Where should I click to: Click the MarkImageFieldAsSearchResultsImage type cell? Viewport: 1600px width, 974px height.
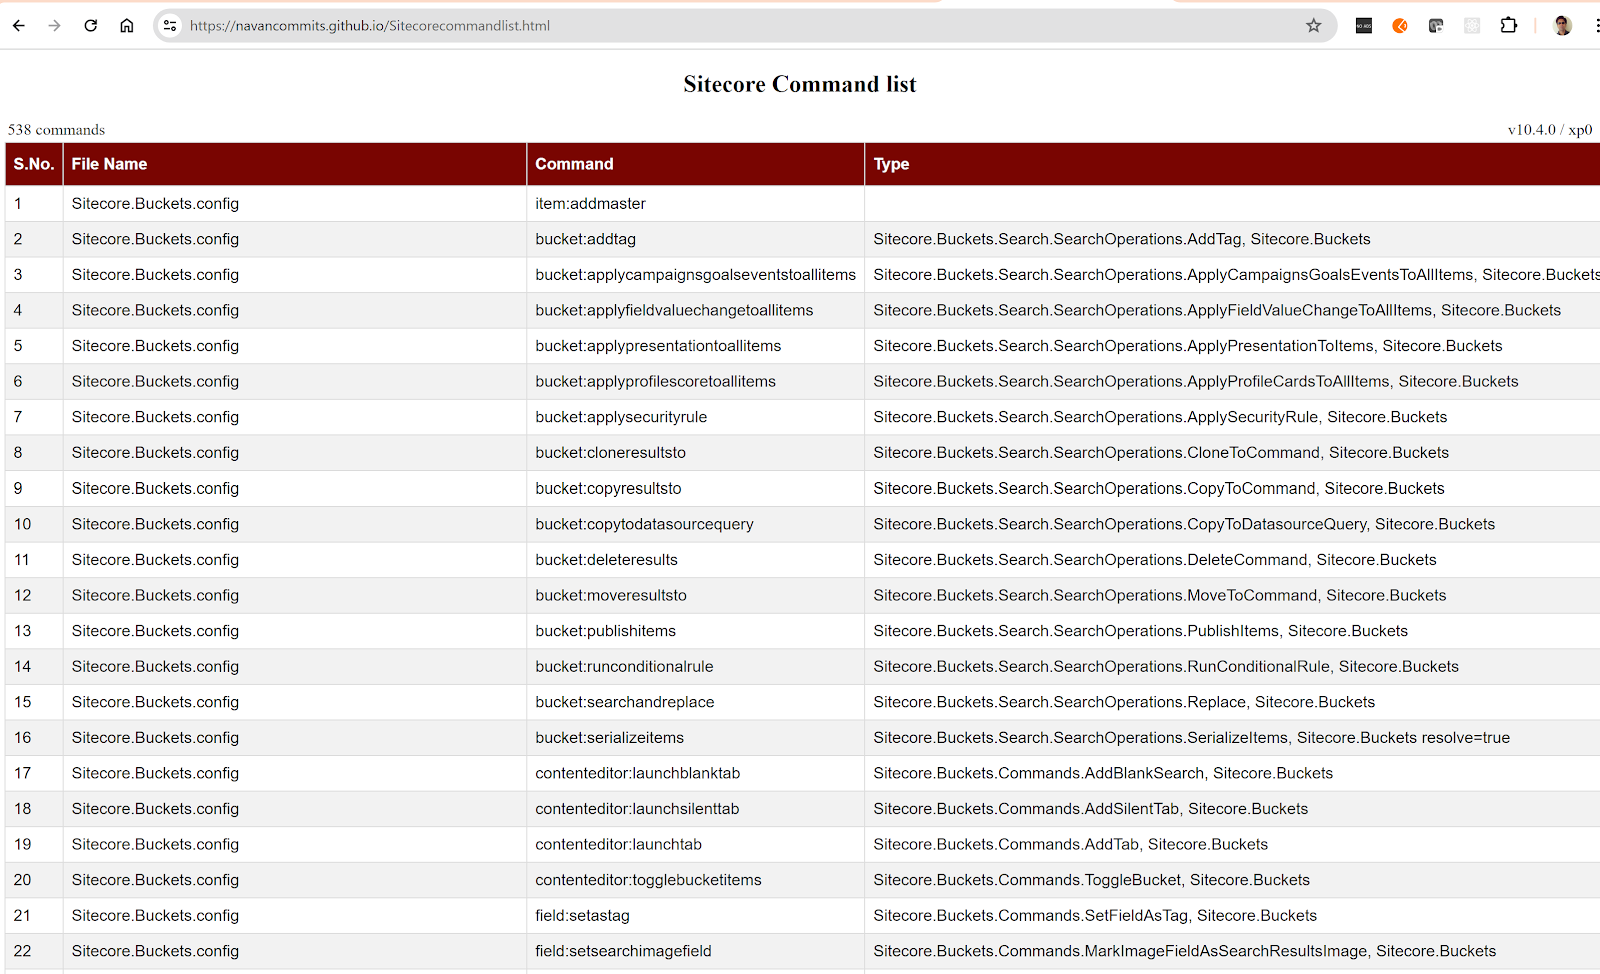1233,951
